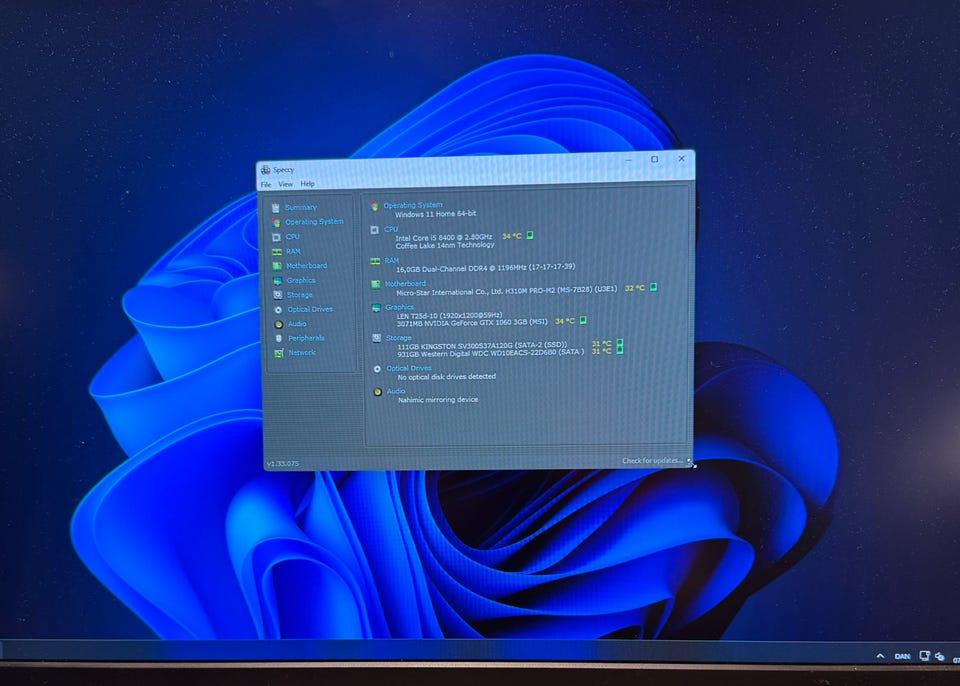
Task: Click green temperature indicator beside motherboard 32 °C
Action: tap(653, 287)
